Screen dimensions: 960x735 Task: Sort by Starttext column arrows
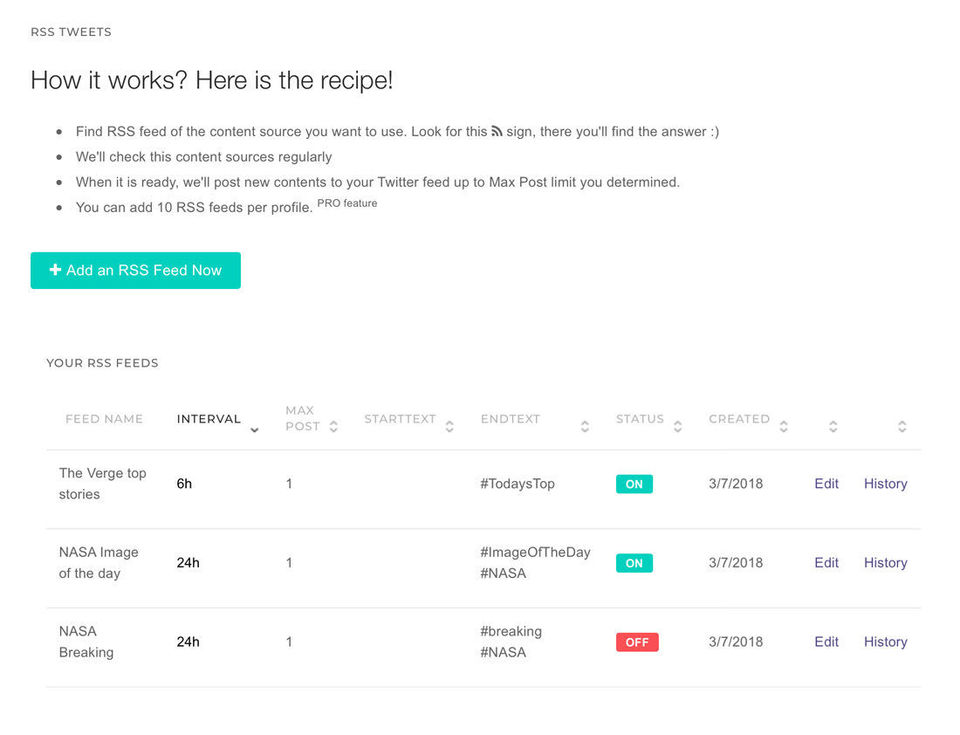pos(450,426)
